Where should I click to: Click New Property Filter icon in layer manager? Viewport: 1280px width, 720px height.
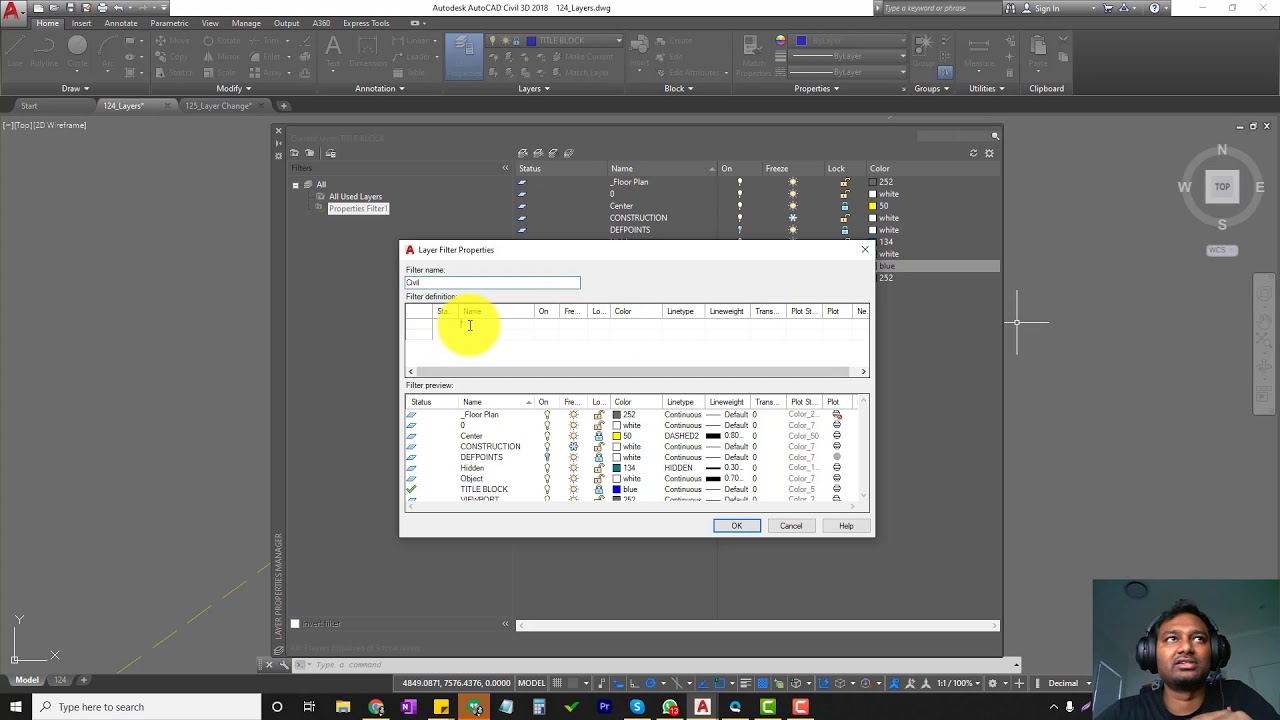pos(294,153)
